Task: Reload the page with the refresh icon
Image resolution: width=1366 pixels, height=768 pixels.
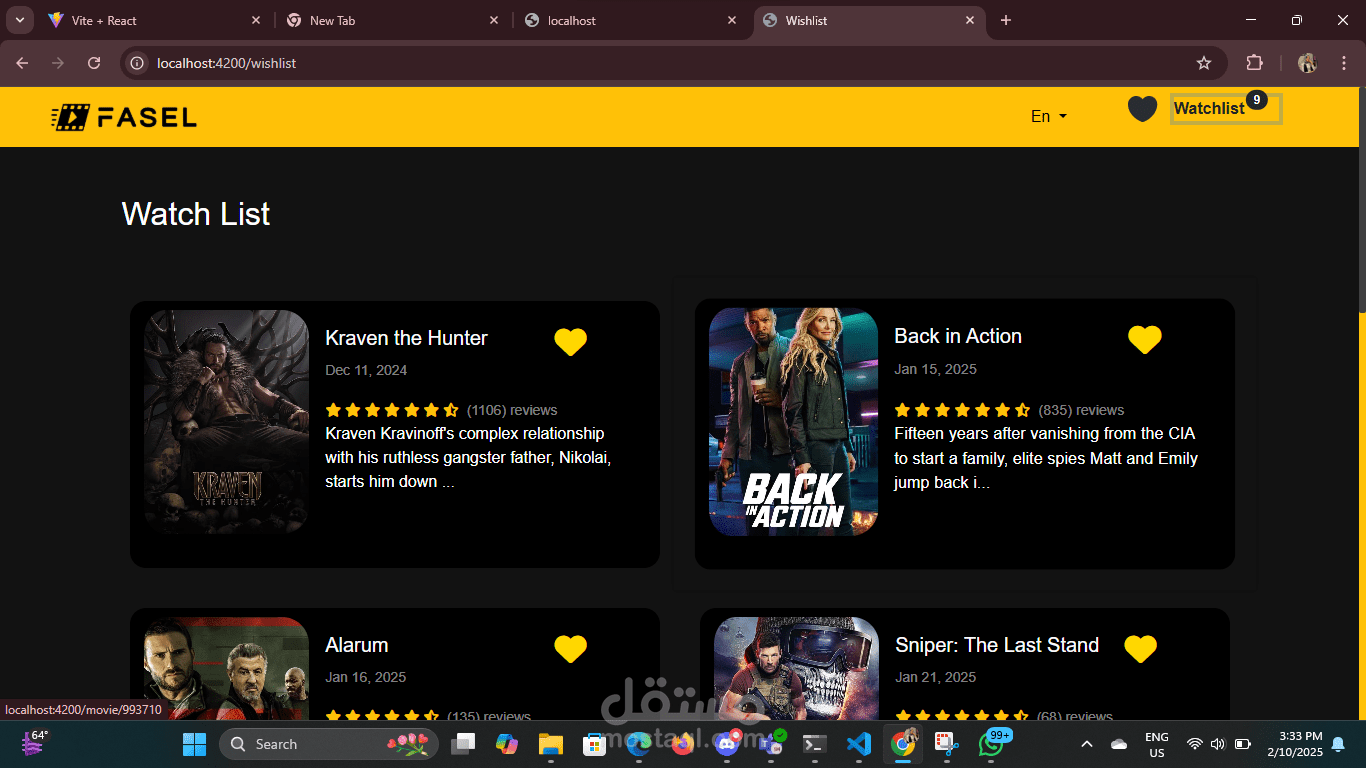Action: tap(94, 63)
